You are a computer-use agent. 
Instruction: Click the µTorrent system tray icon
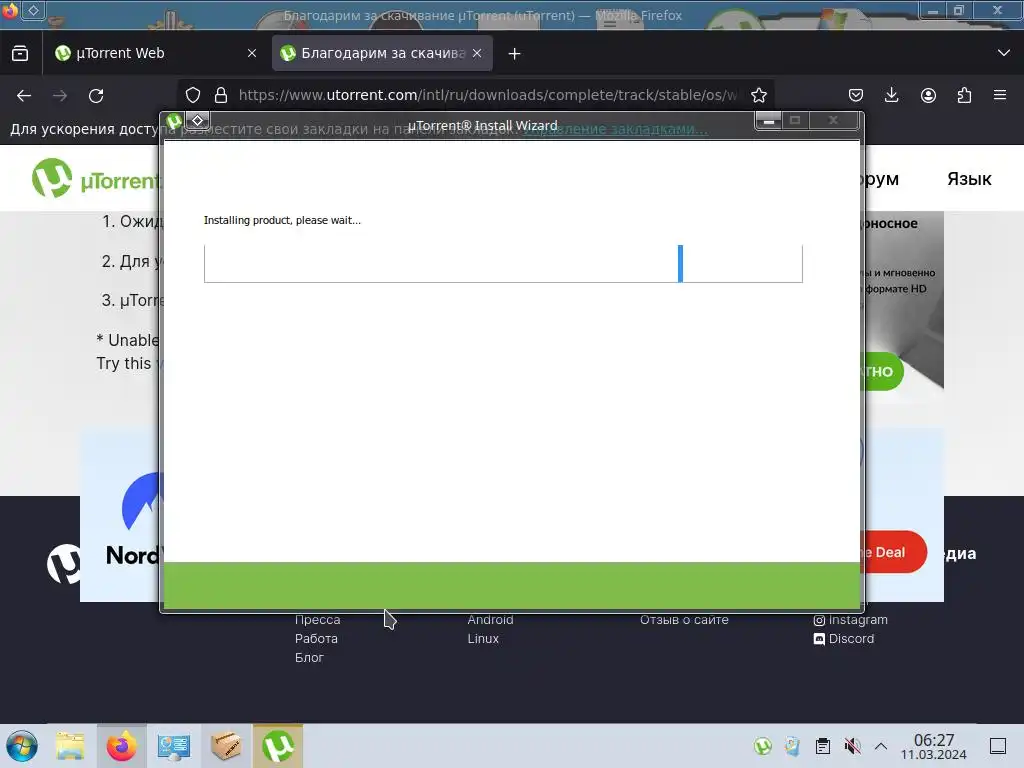pyautogui.click(x=763, y=746)
